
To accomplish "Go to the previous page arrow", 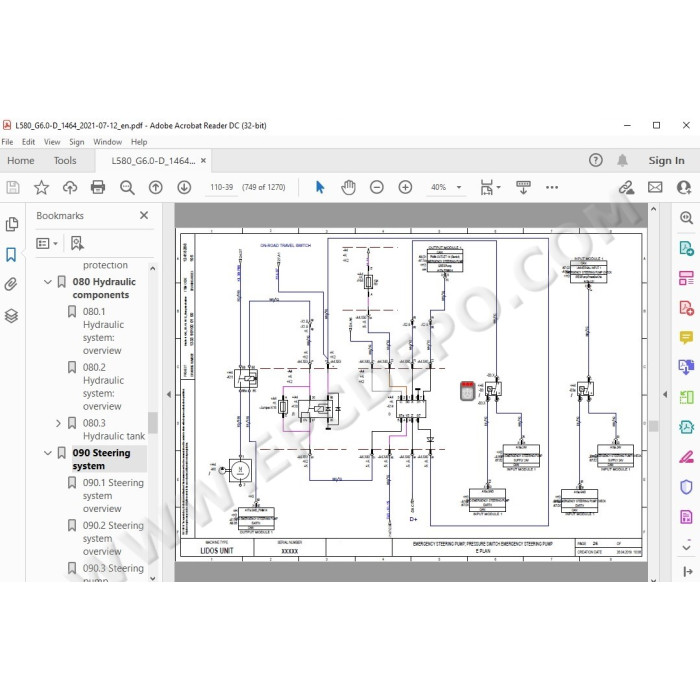I will tap(155, 187).
